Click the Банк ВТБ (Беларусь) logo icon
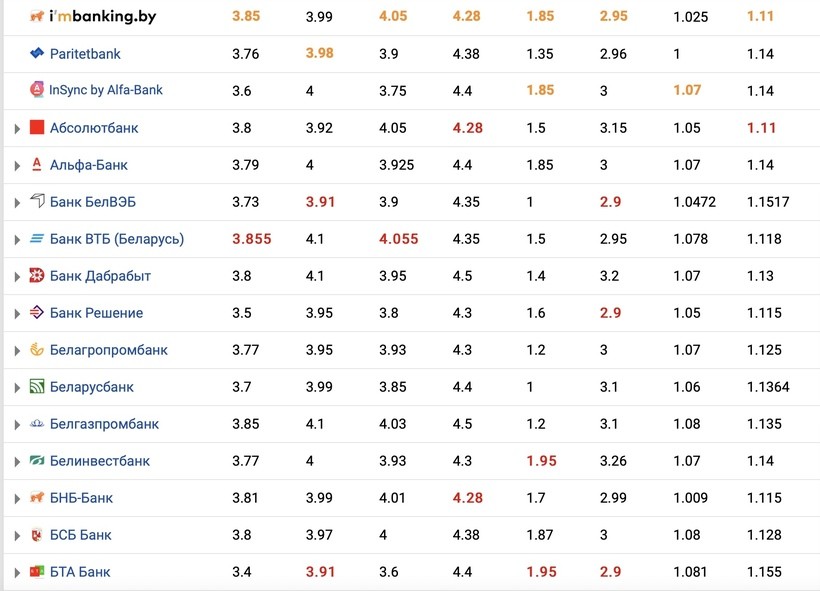This screenshot has width=820, height=591. (x=37, y=239)
